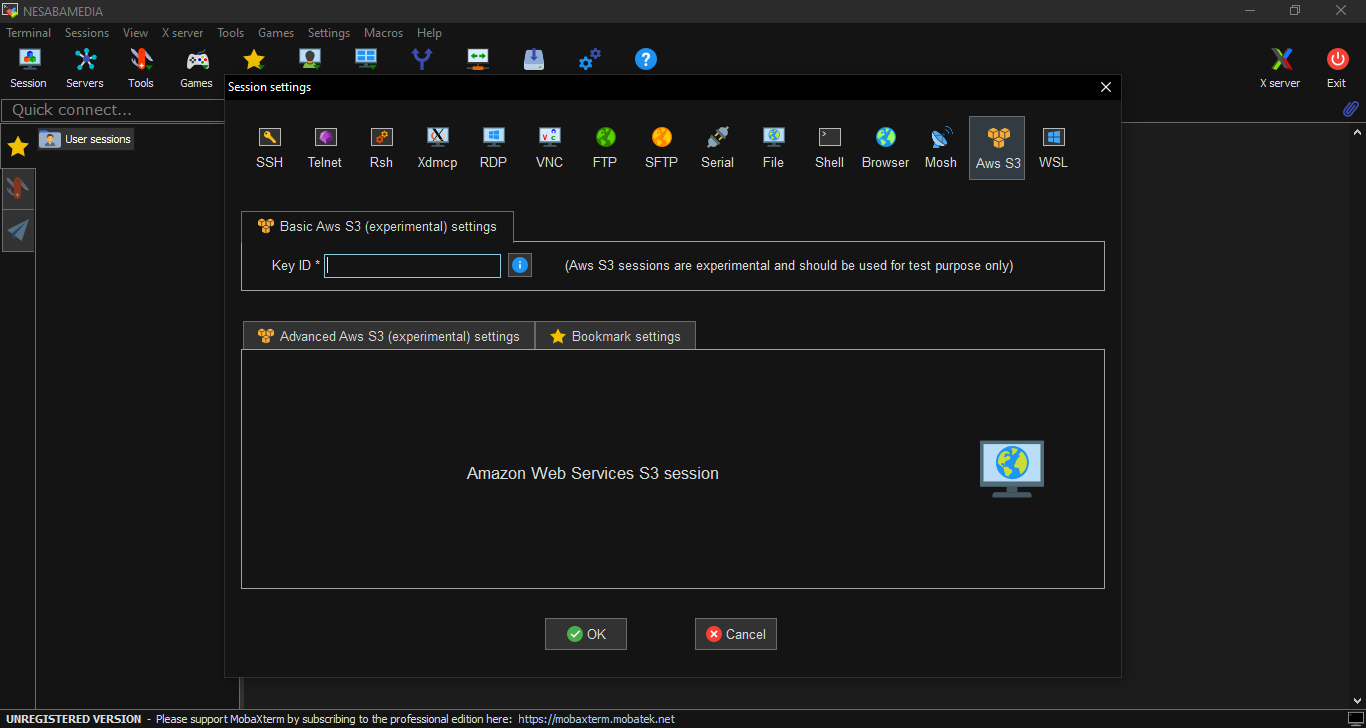The height and width of the screenshot is (728, 1366).
Task: Select the SFTP session icon
Action: point(661,147)
